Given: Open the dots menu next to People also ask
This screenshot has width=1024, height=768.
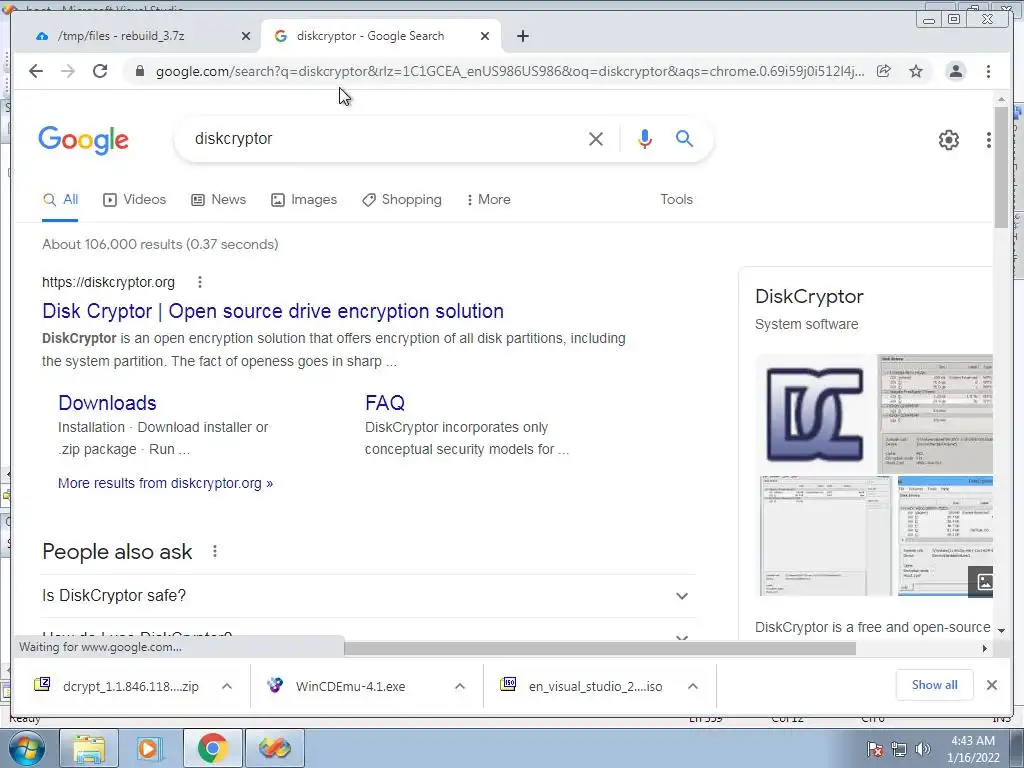Looking at the screenshot, I should pyautogui.click(x=215, y=551).
